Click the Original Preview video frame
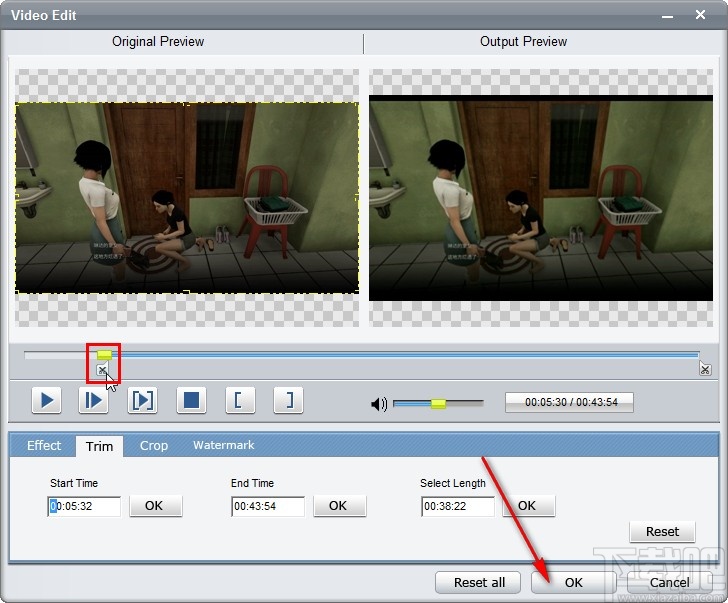 [x=187, y=198]
